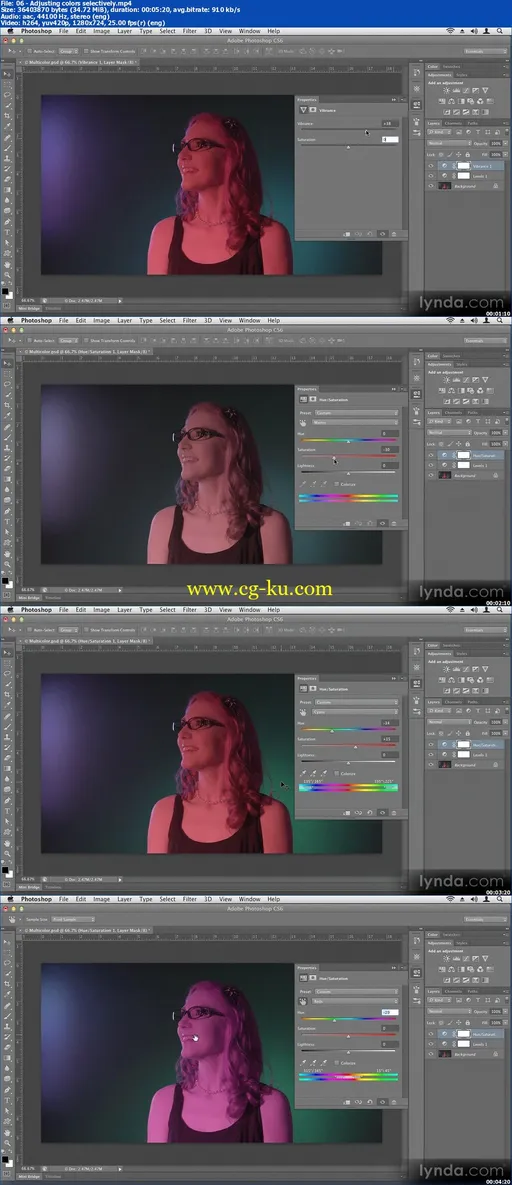
Task: Click the highlighted Properties dock icon in the 00:01:10 frame
Action: (x=417, y=104)
